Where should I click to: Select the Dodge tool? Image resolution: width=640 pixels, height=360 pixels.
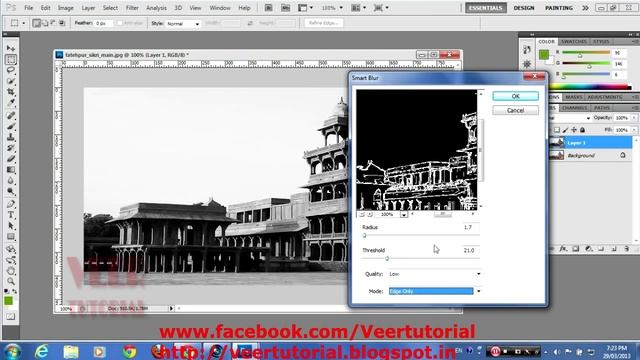coord(11,191)
